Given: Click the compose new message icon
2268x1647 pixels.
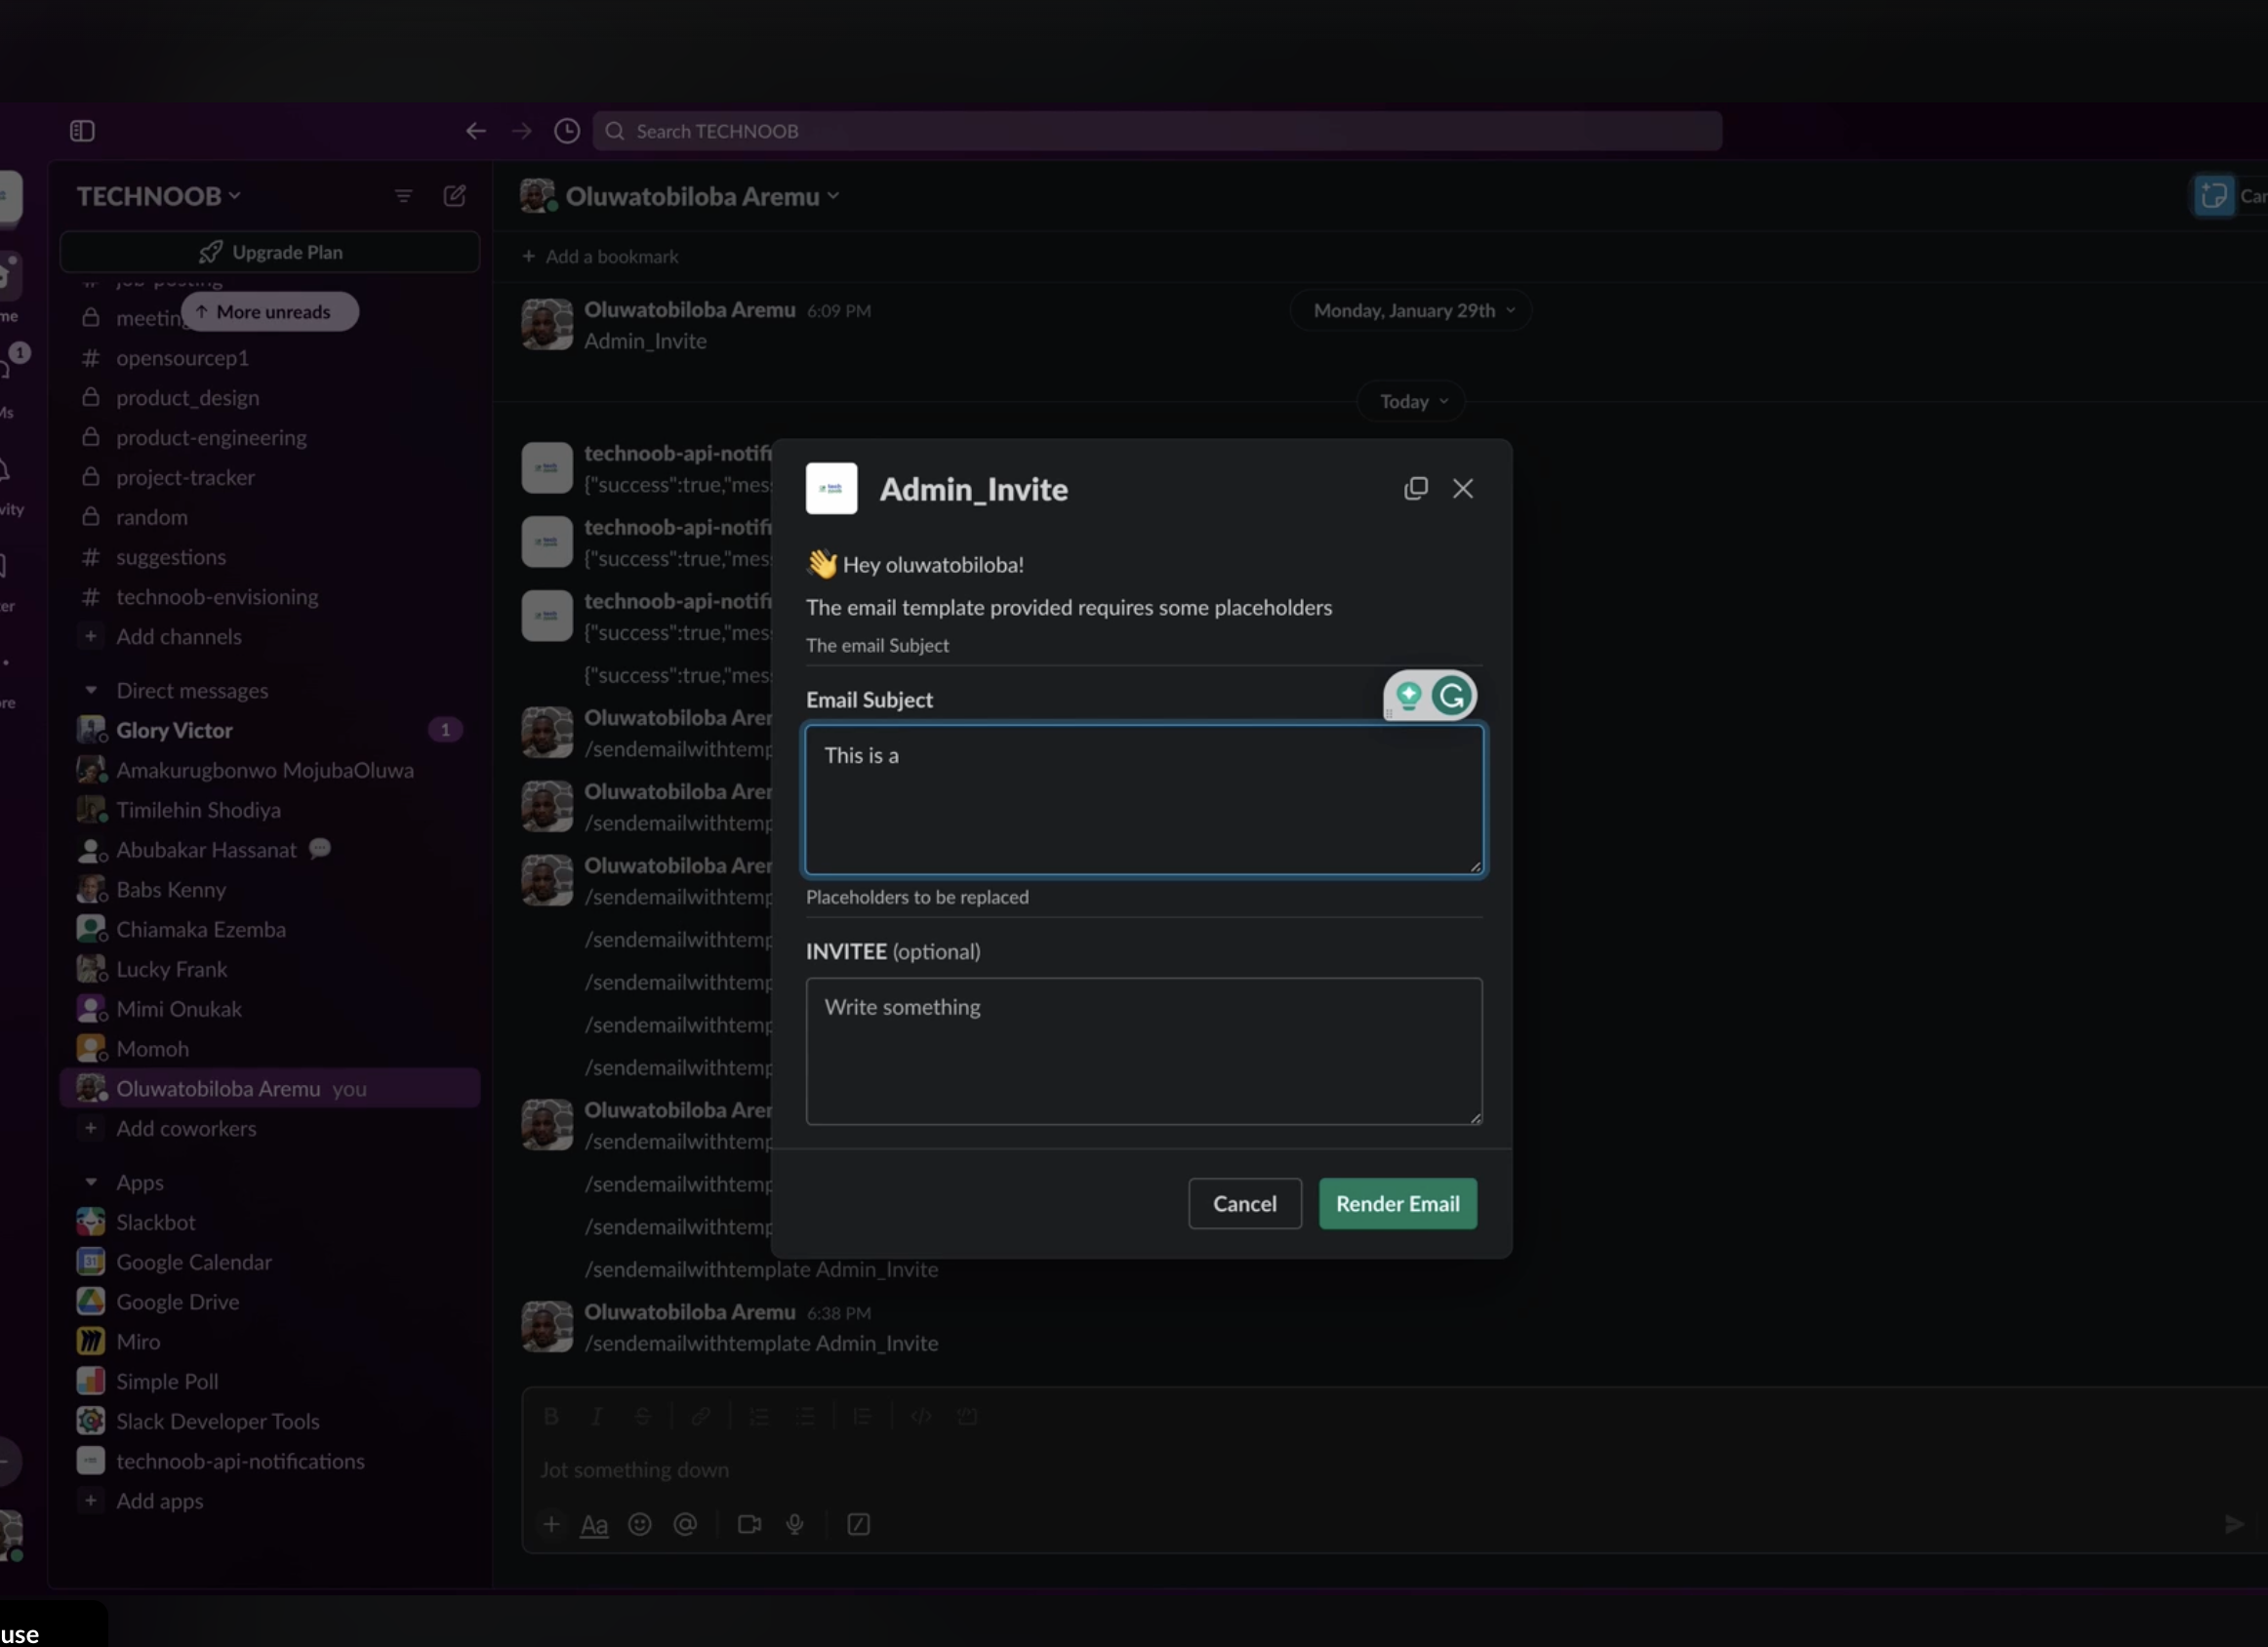Looking at the screenshot, I should point(455,196).
